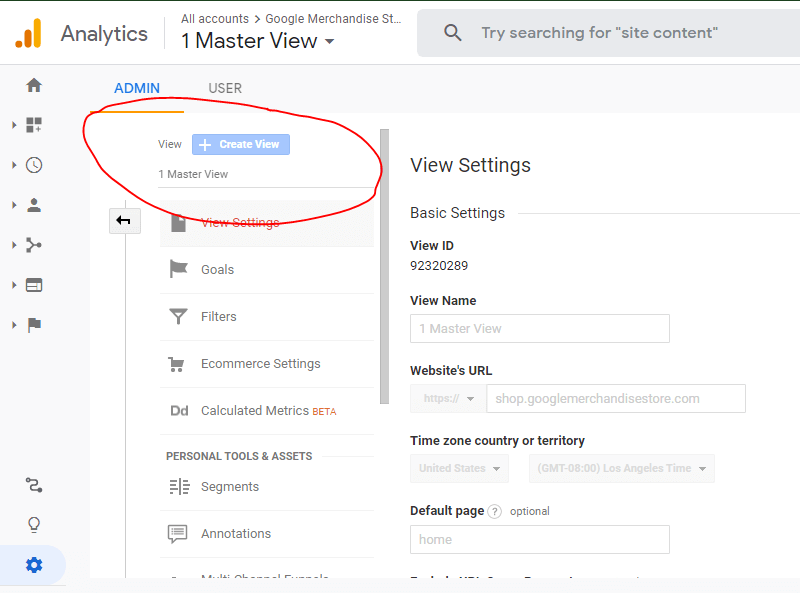Image resolution: width=800 pixels, height=593 pixels.
Task: Open Audience reports person icon
Action: (34, 205)
